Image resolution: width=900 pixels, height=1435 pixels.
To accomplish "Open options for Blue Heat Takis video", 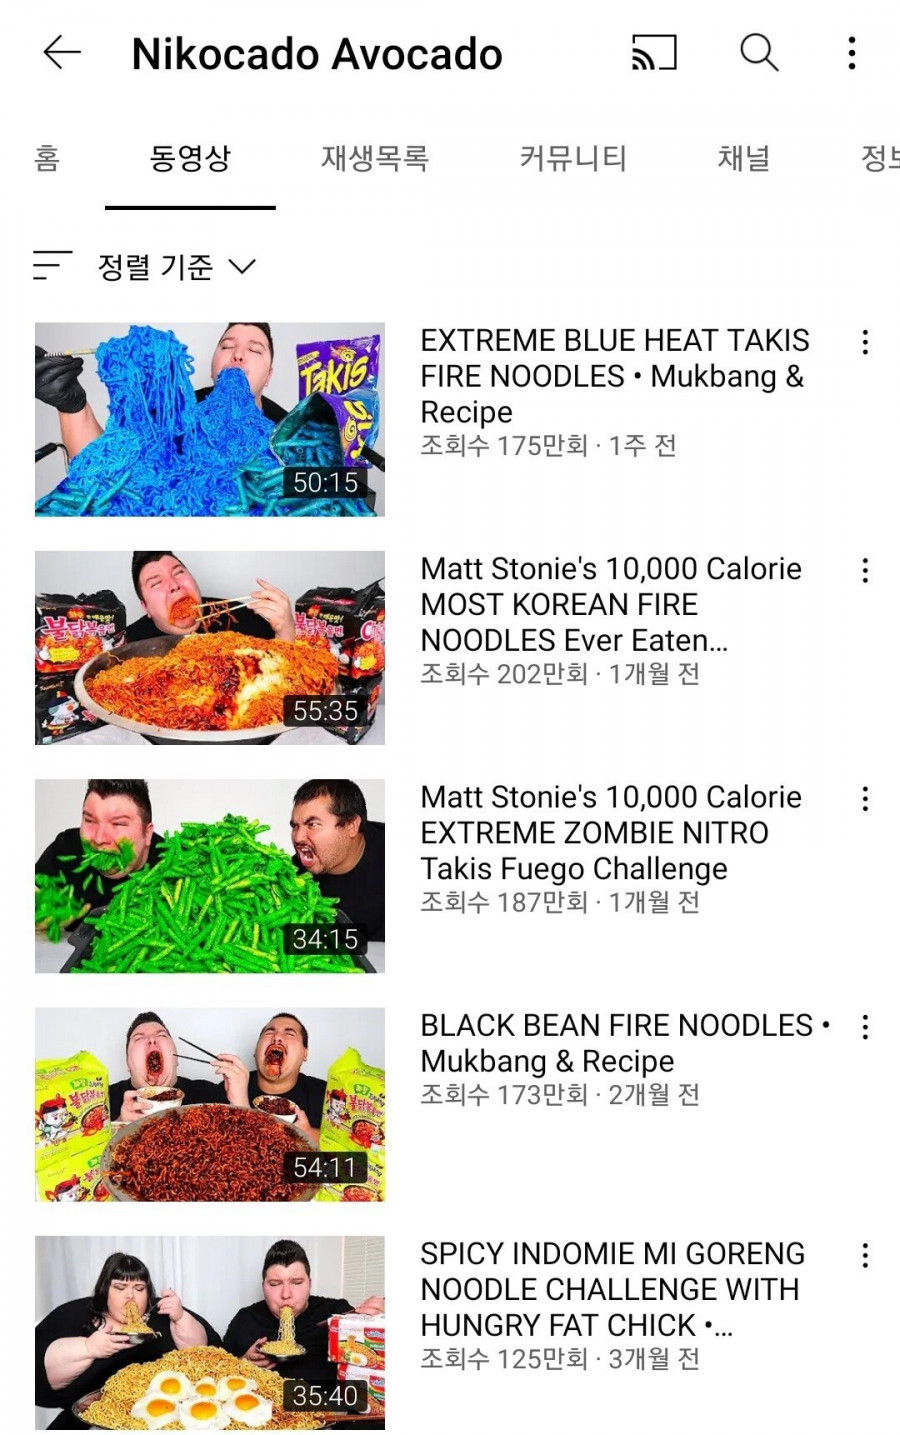I will 865,343.
